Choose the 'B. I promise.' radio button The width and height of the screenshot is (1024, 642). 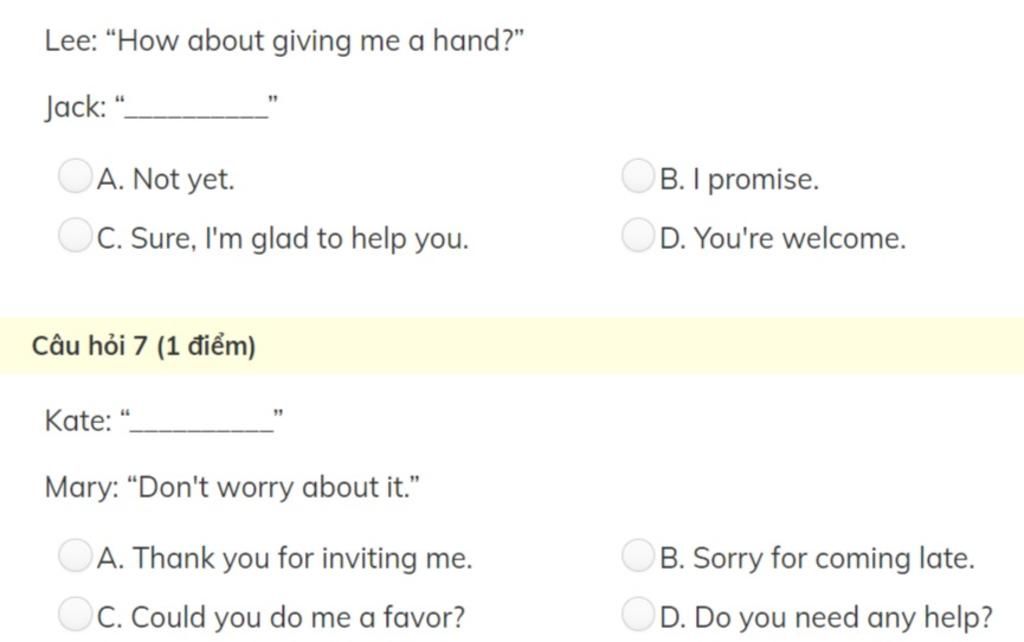tap(638, 176)
